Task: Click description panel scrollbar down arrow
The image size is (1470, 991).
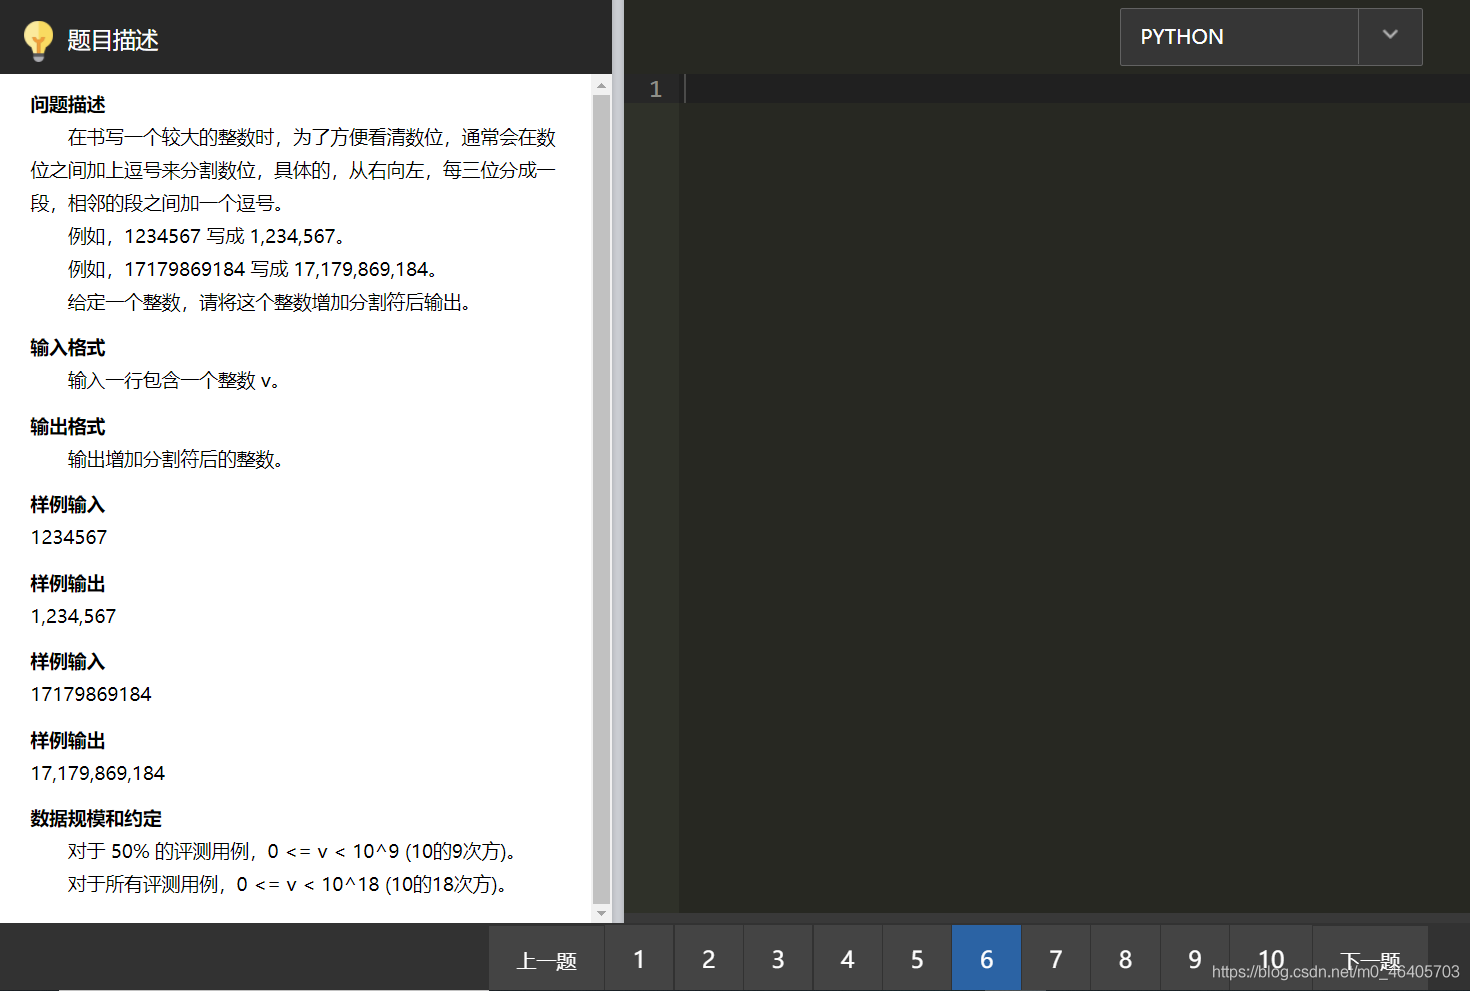Action: (x=601, y=913)
